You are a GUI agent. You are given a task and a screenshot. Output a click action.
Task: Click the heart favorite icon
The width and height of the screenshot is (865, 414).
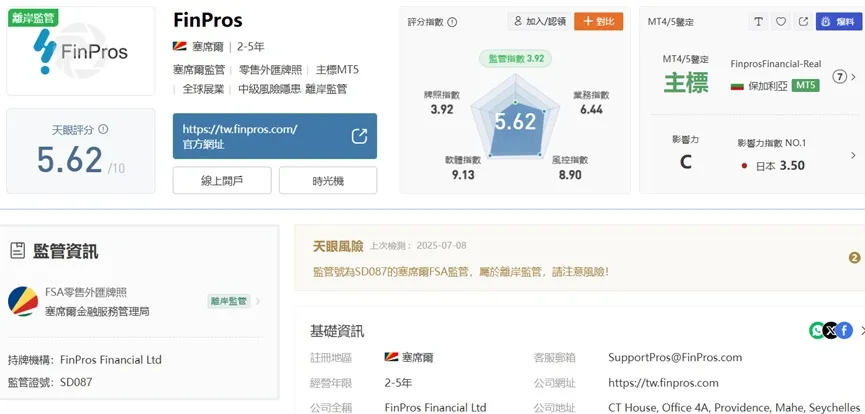click(x=781, y=22)
